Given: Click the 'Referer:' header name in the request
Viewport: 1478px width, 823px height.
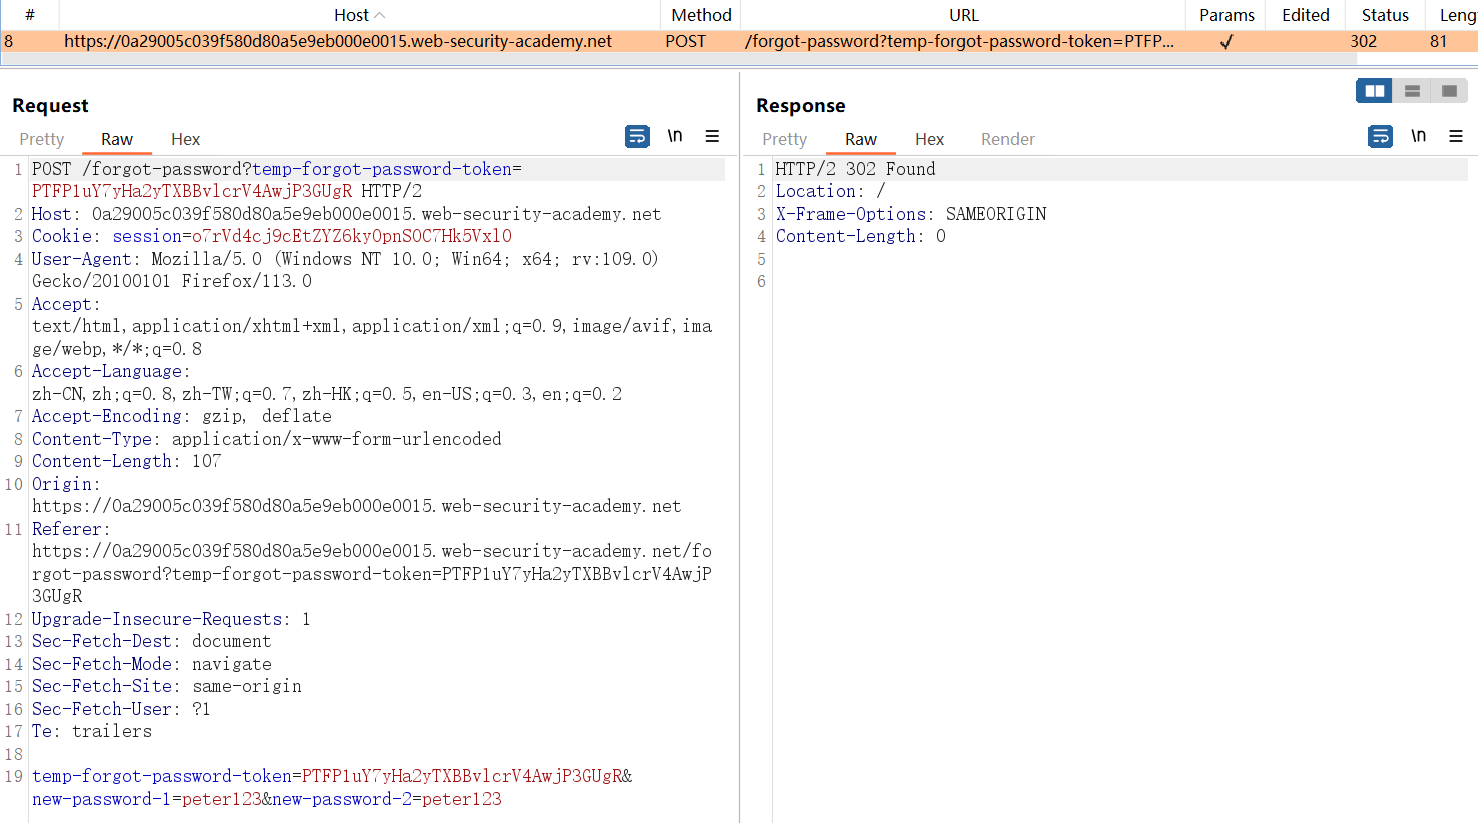Looking at the screenshot, I should coord(72,529).
